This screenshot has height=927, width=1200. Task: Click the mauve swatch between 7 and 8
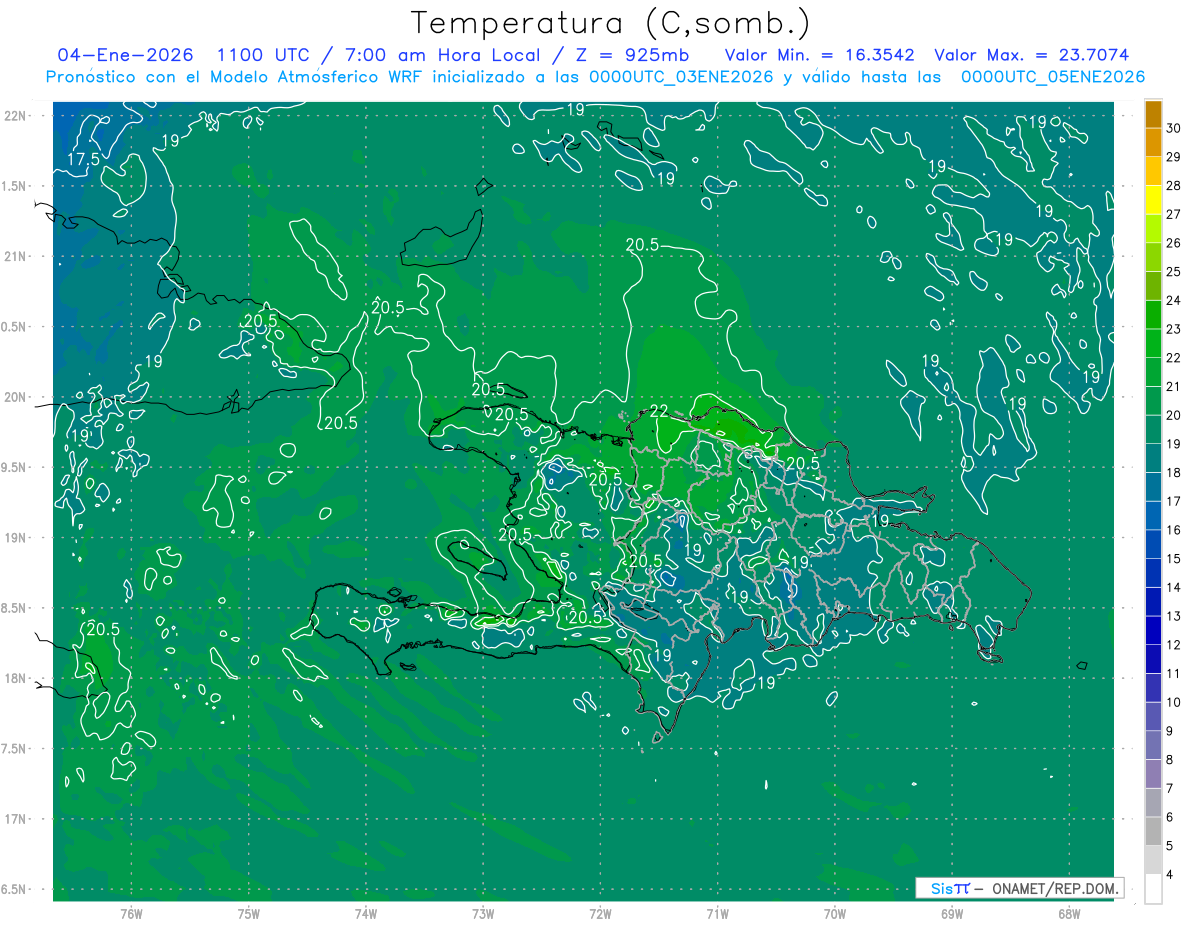tap(1153, 774)
